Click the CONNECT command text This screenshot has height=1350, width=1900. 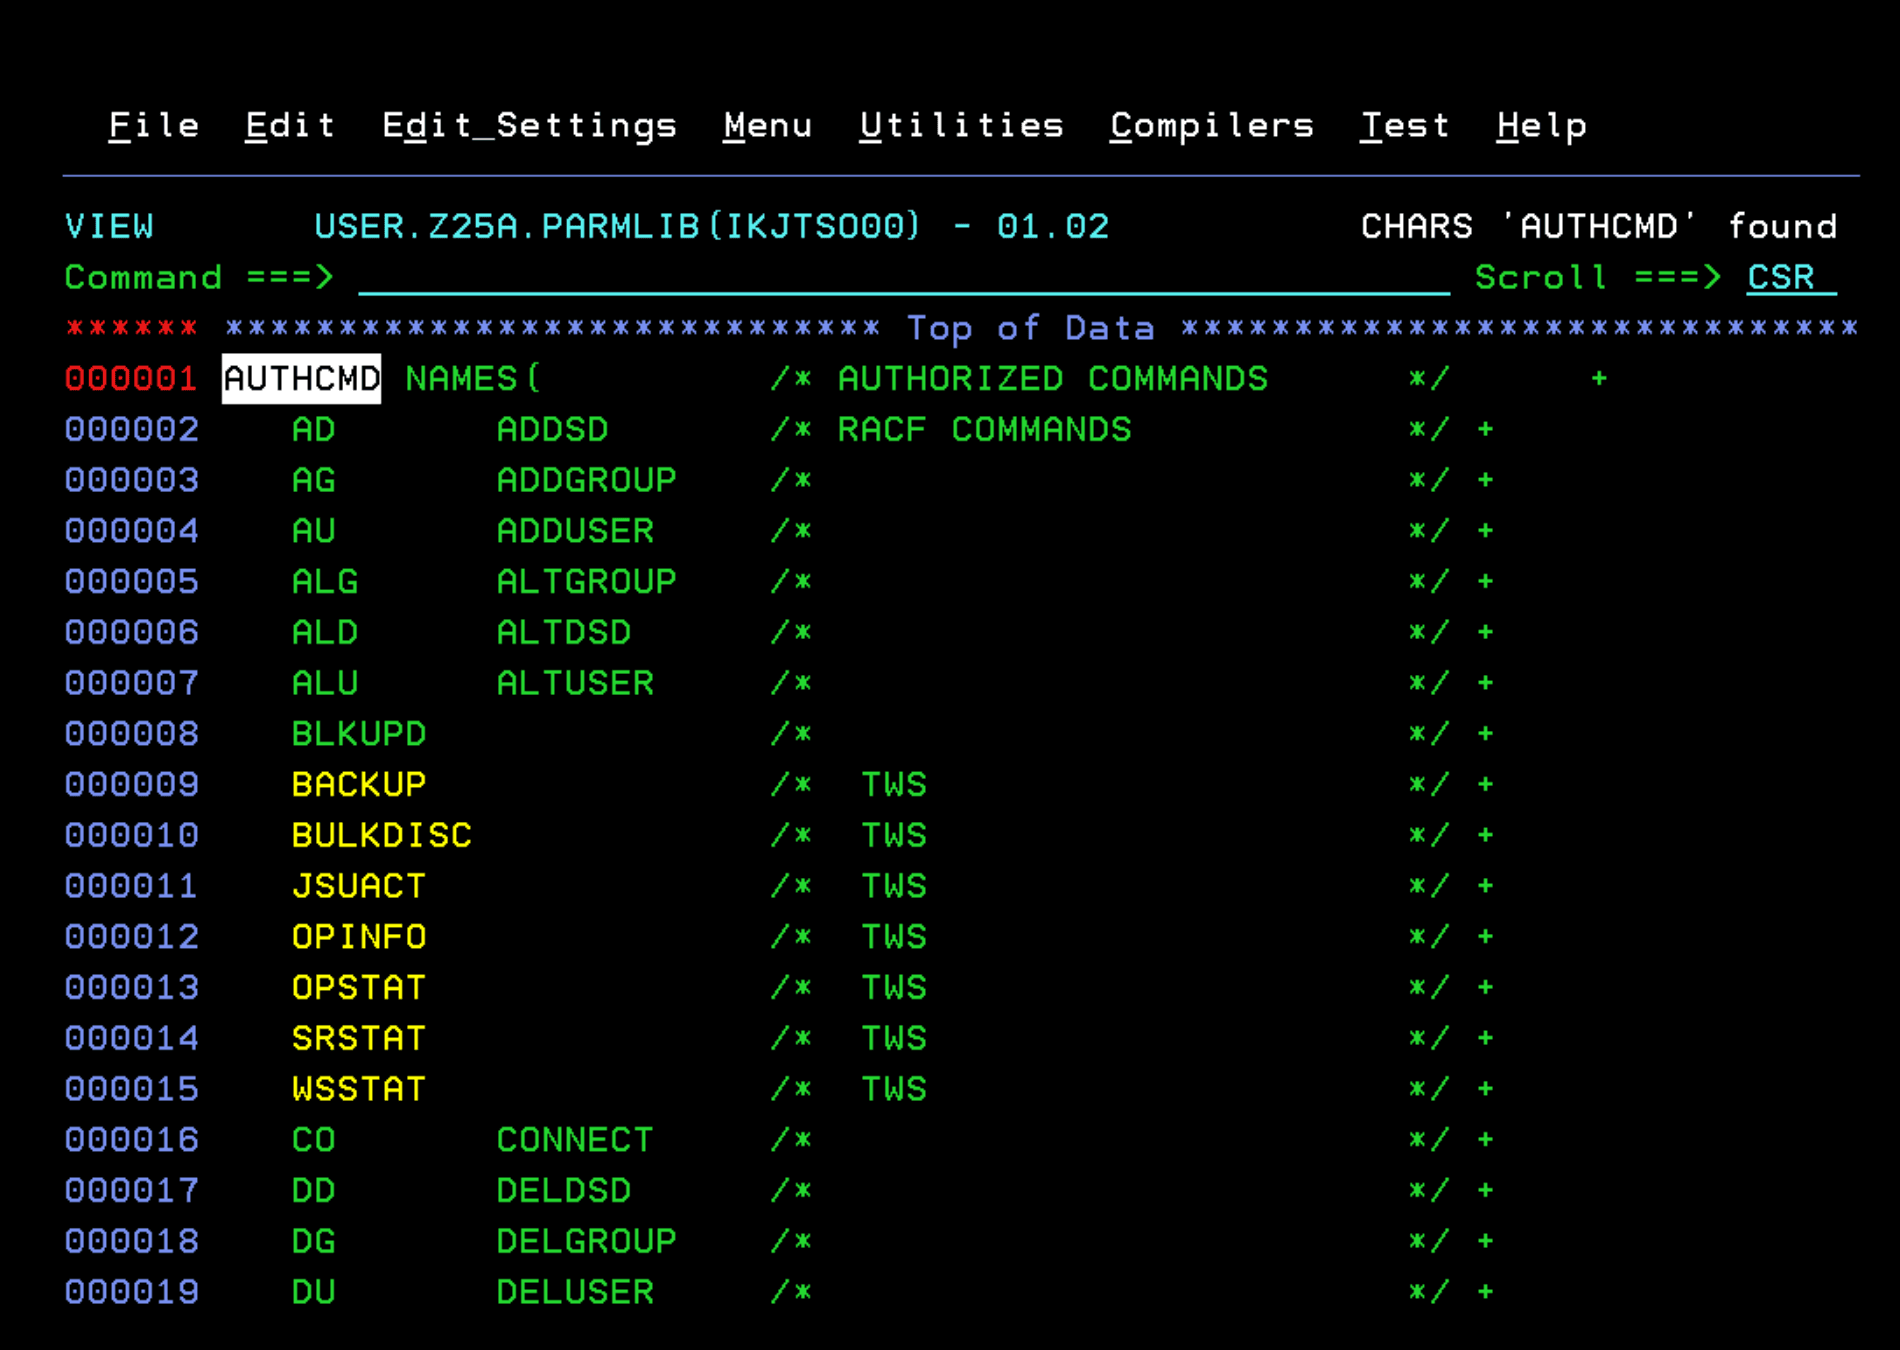[575, 1140]
